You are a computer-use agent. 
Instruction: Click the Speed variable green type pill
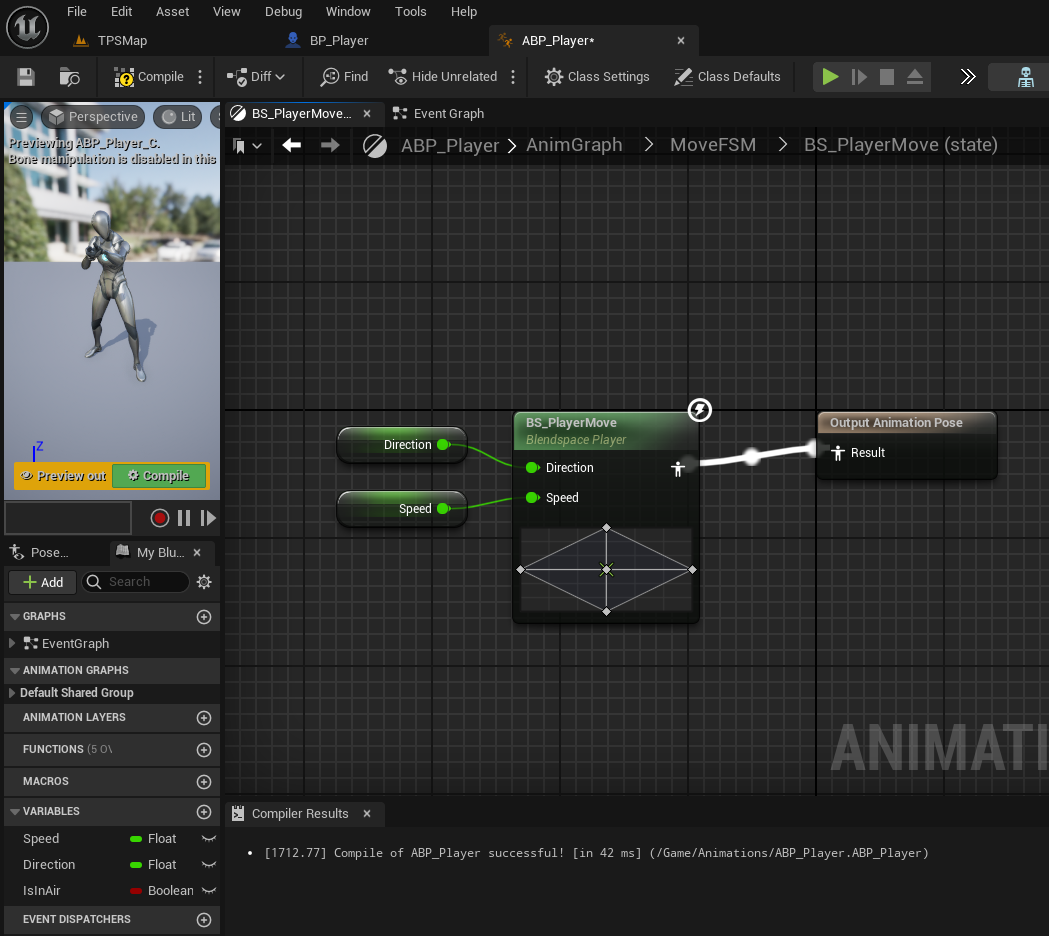coord(136,839)
